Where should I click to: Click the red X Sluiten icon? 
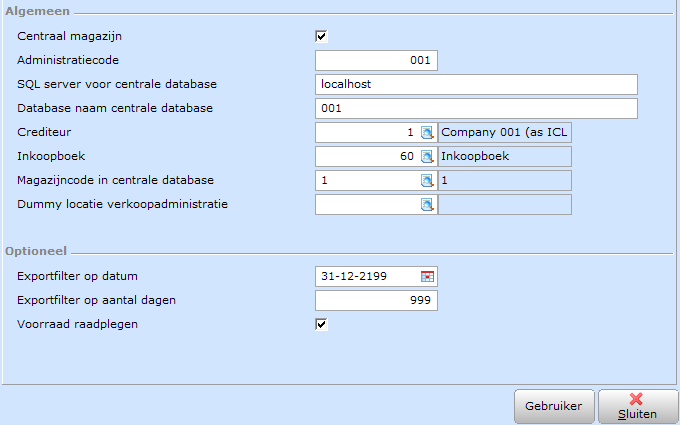636,399
